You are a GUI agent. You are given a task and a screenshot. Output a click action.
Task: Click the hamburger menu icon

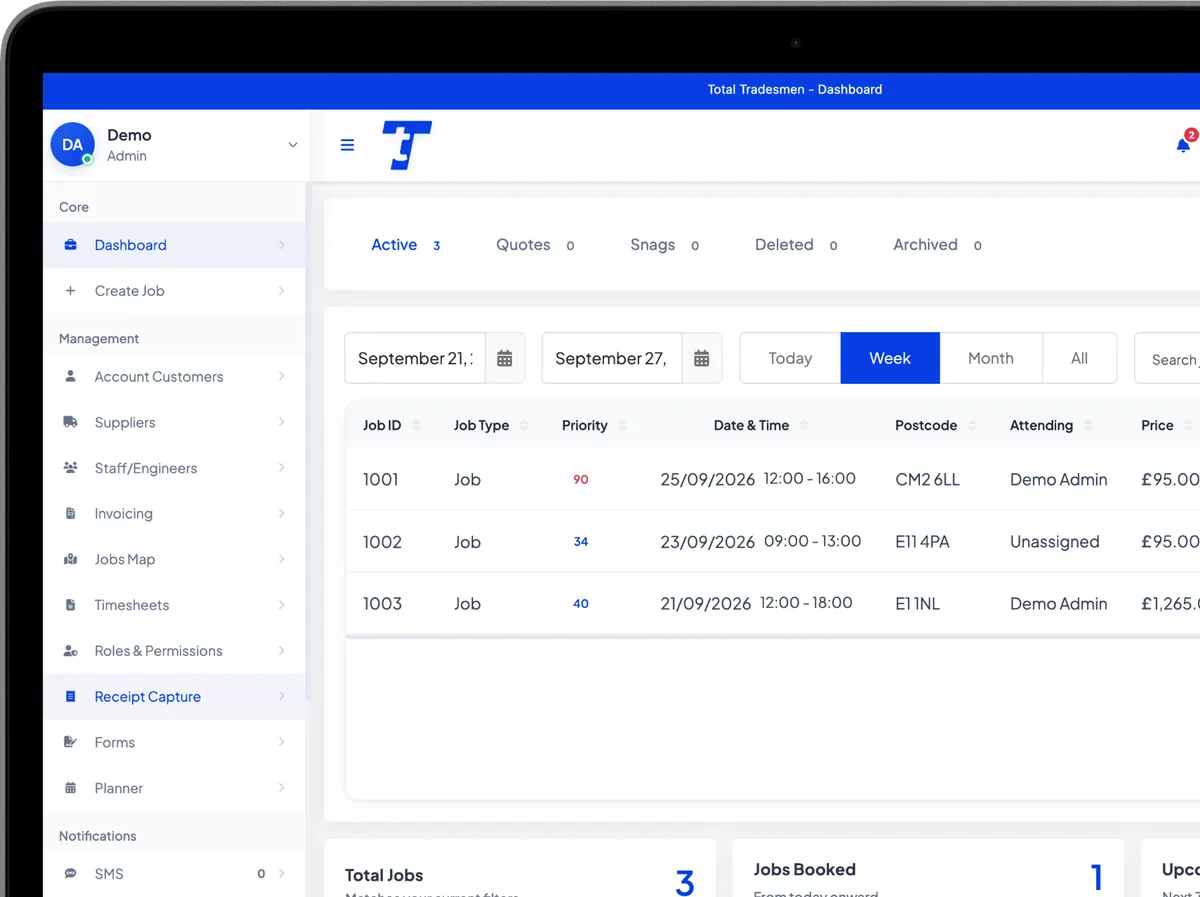point(347,145)
